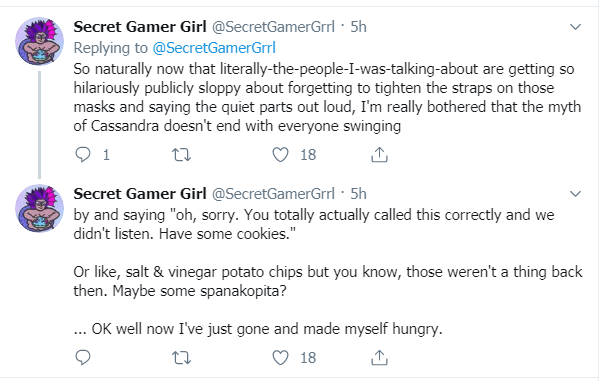The height and width of the screenshot is (381, 602).
Task: Open the @SecretGamerGrrl link after Replying to
Action: (x=214, y=48)
